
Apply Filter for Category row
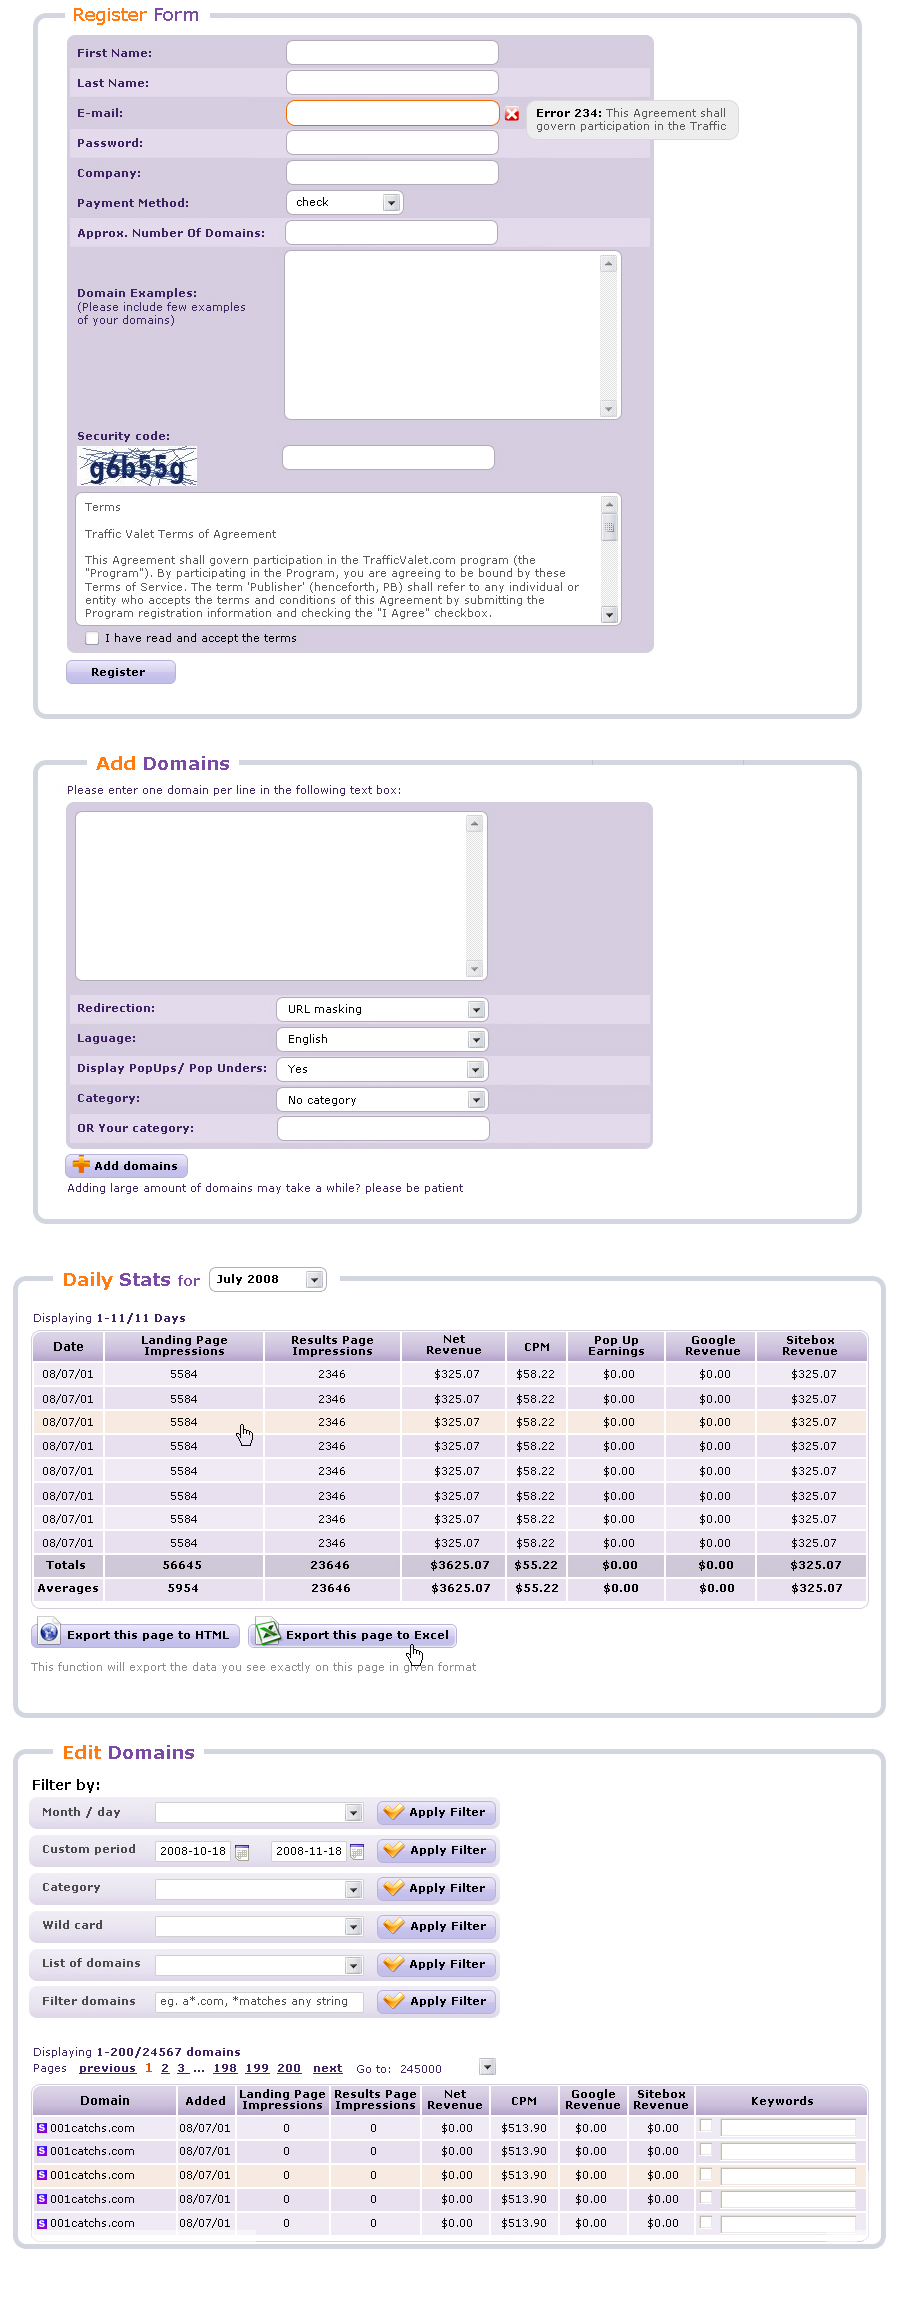[x=437, y=1888]
